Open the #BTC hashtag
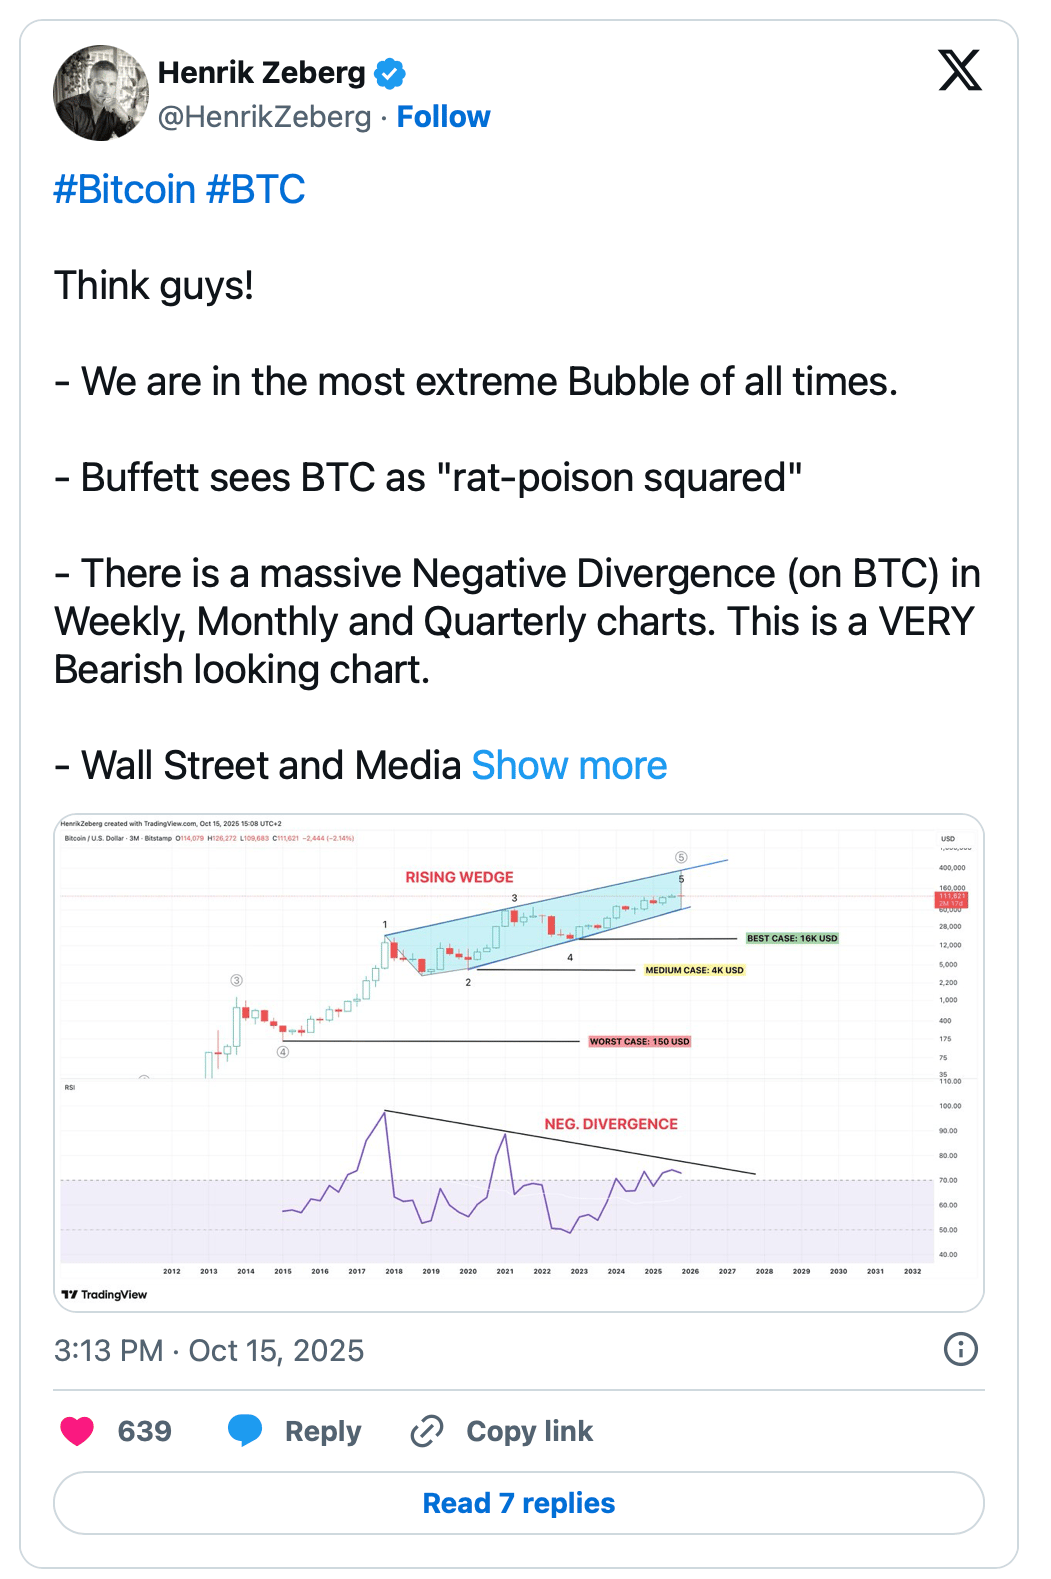 (x=255, y=190)
